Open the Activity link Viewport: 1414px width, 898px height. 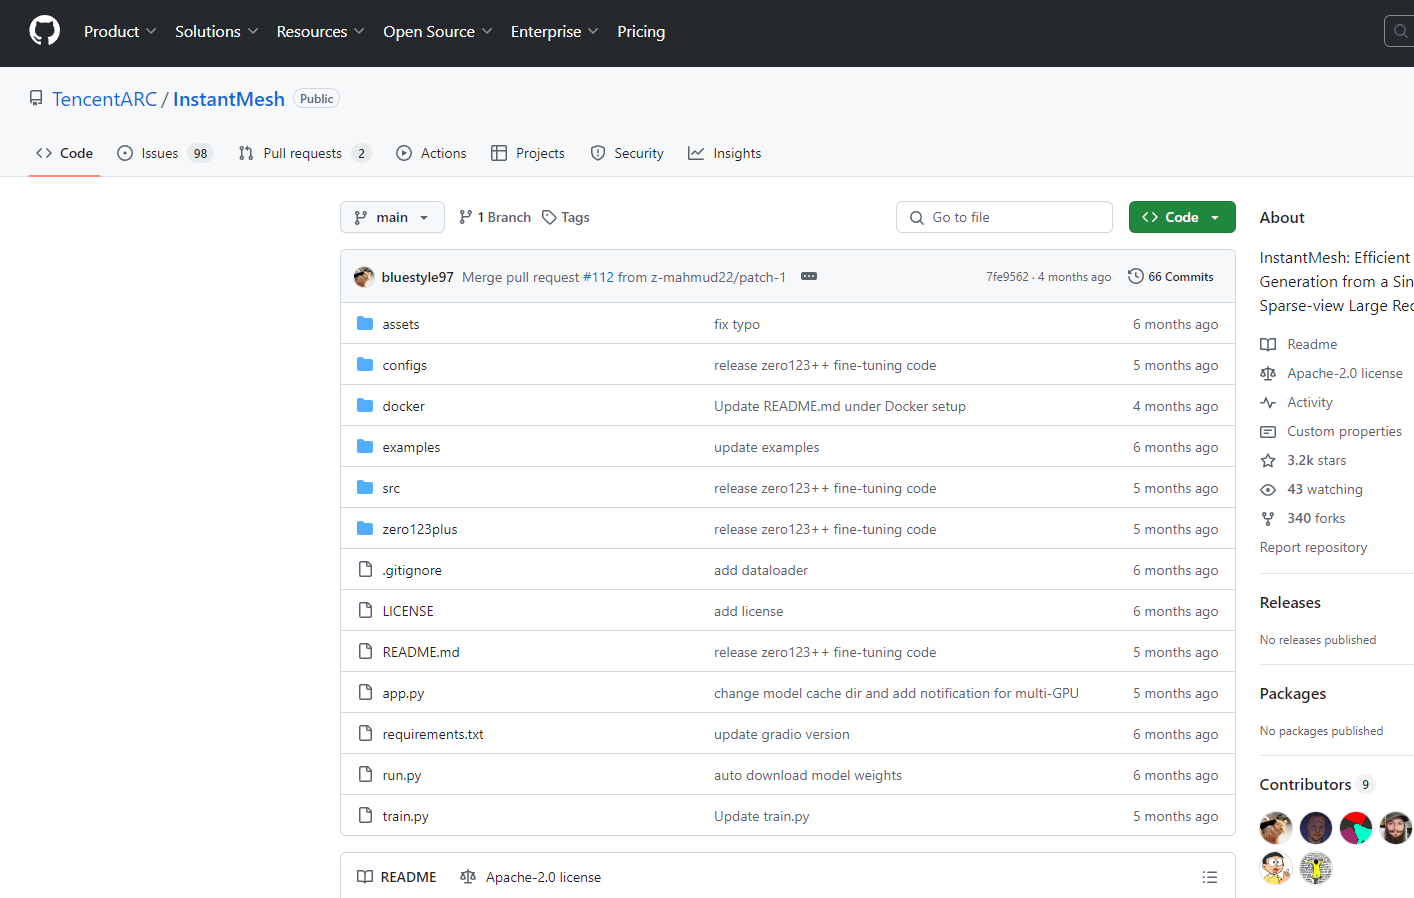1297,402
